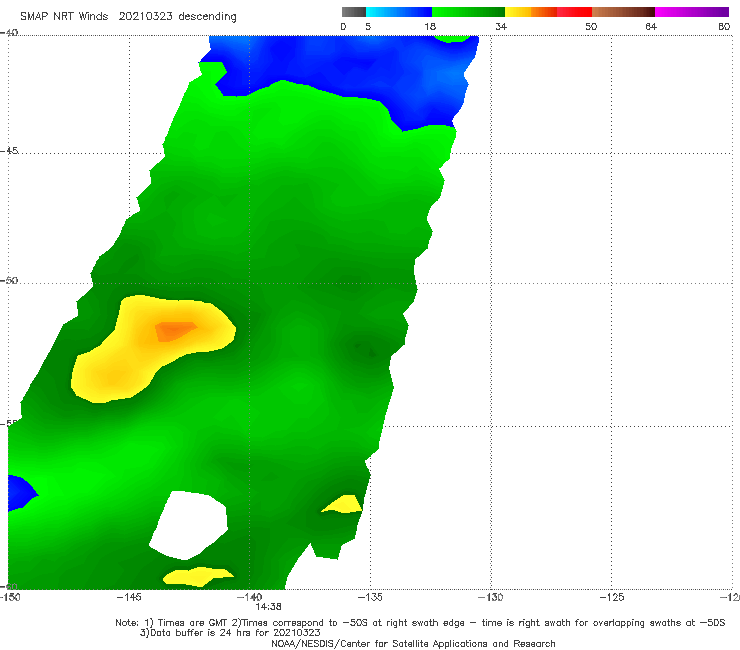Click the longitude label '-130'
This screenshot has width=740, height=650.
point(490,597)
